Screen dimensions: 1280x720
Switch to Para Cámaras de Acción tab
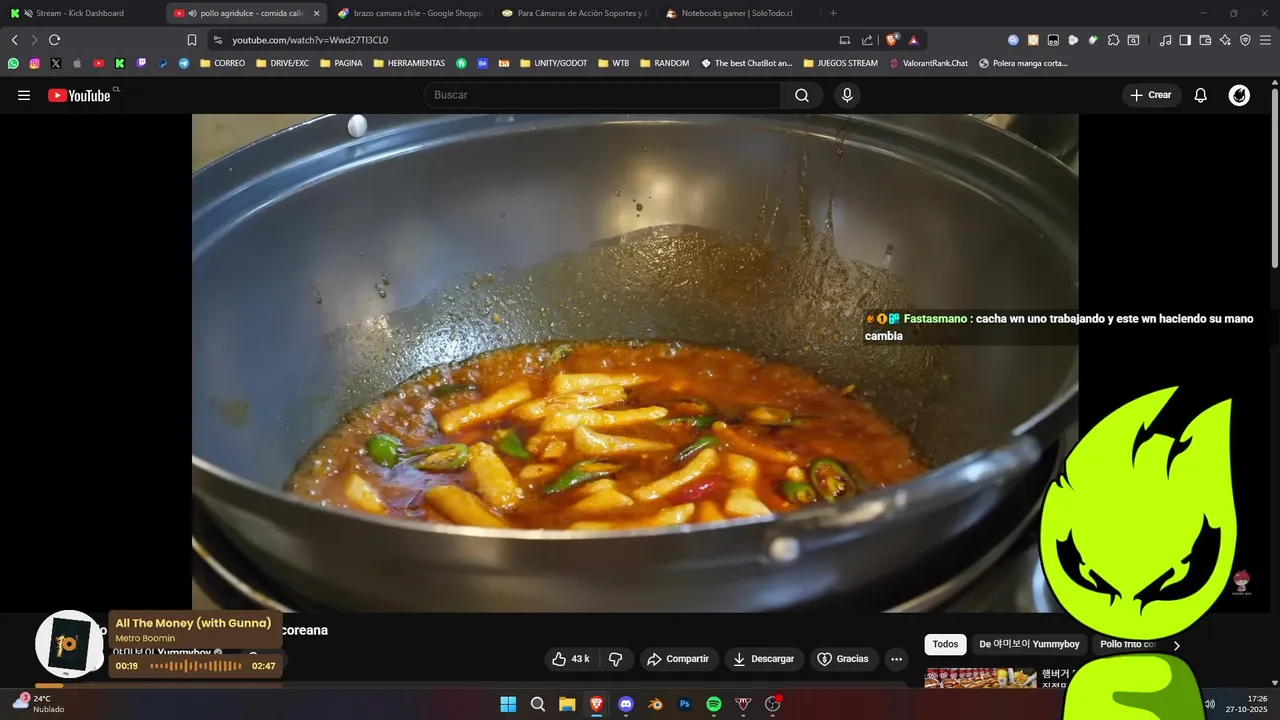click(574, 13)
